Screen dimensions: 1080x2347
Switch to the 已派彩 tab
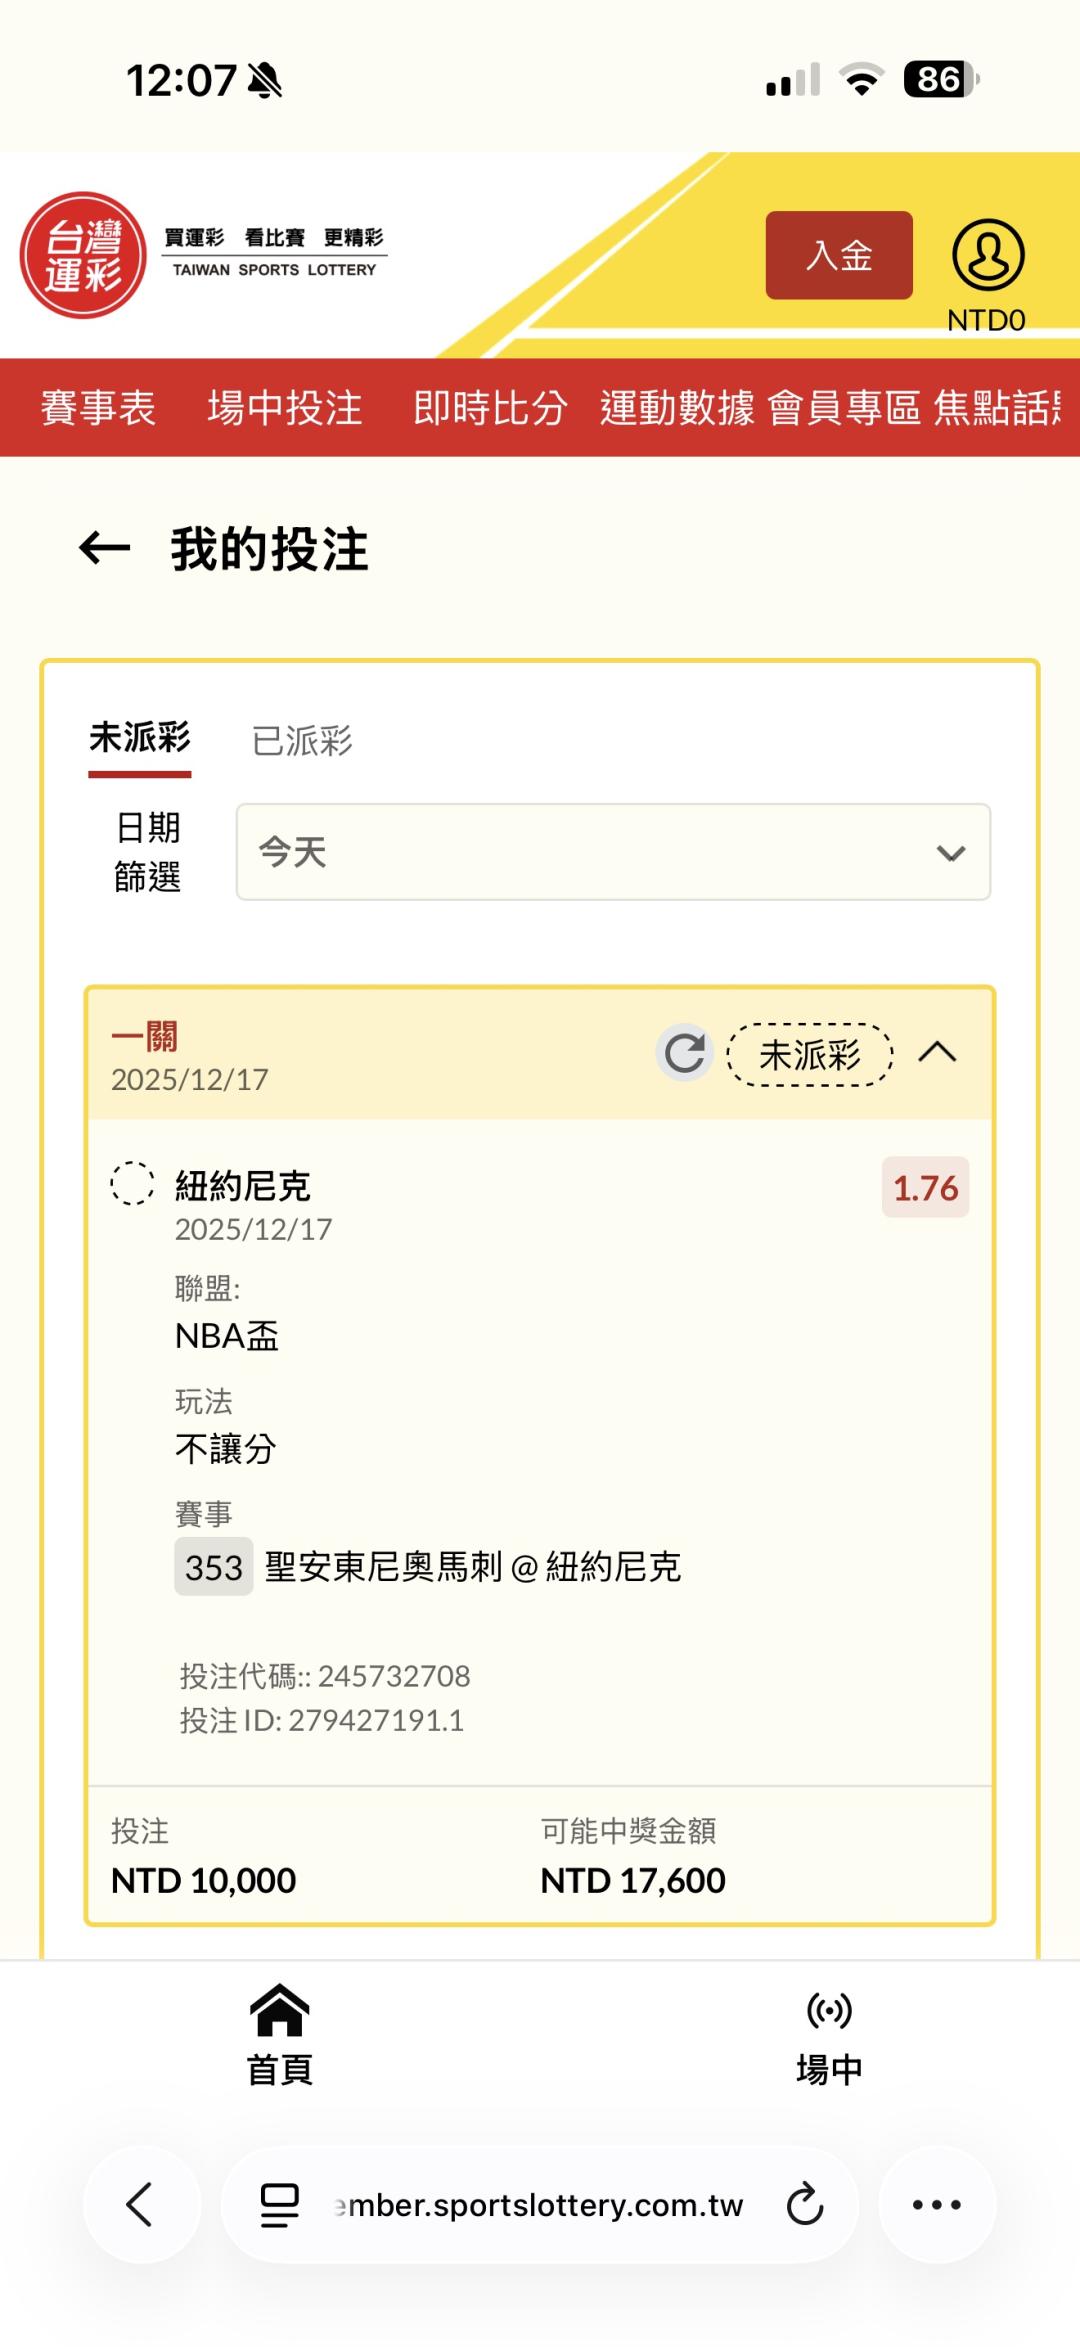pyautogui.click(x=302, y=741)
